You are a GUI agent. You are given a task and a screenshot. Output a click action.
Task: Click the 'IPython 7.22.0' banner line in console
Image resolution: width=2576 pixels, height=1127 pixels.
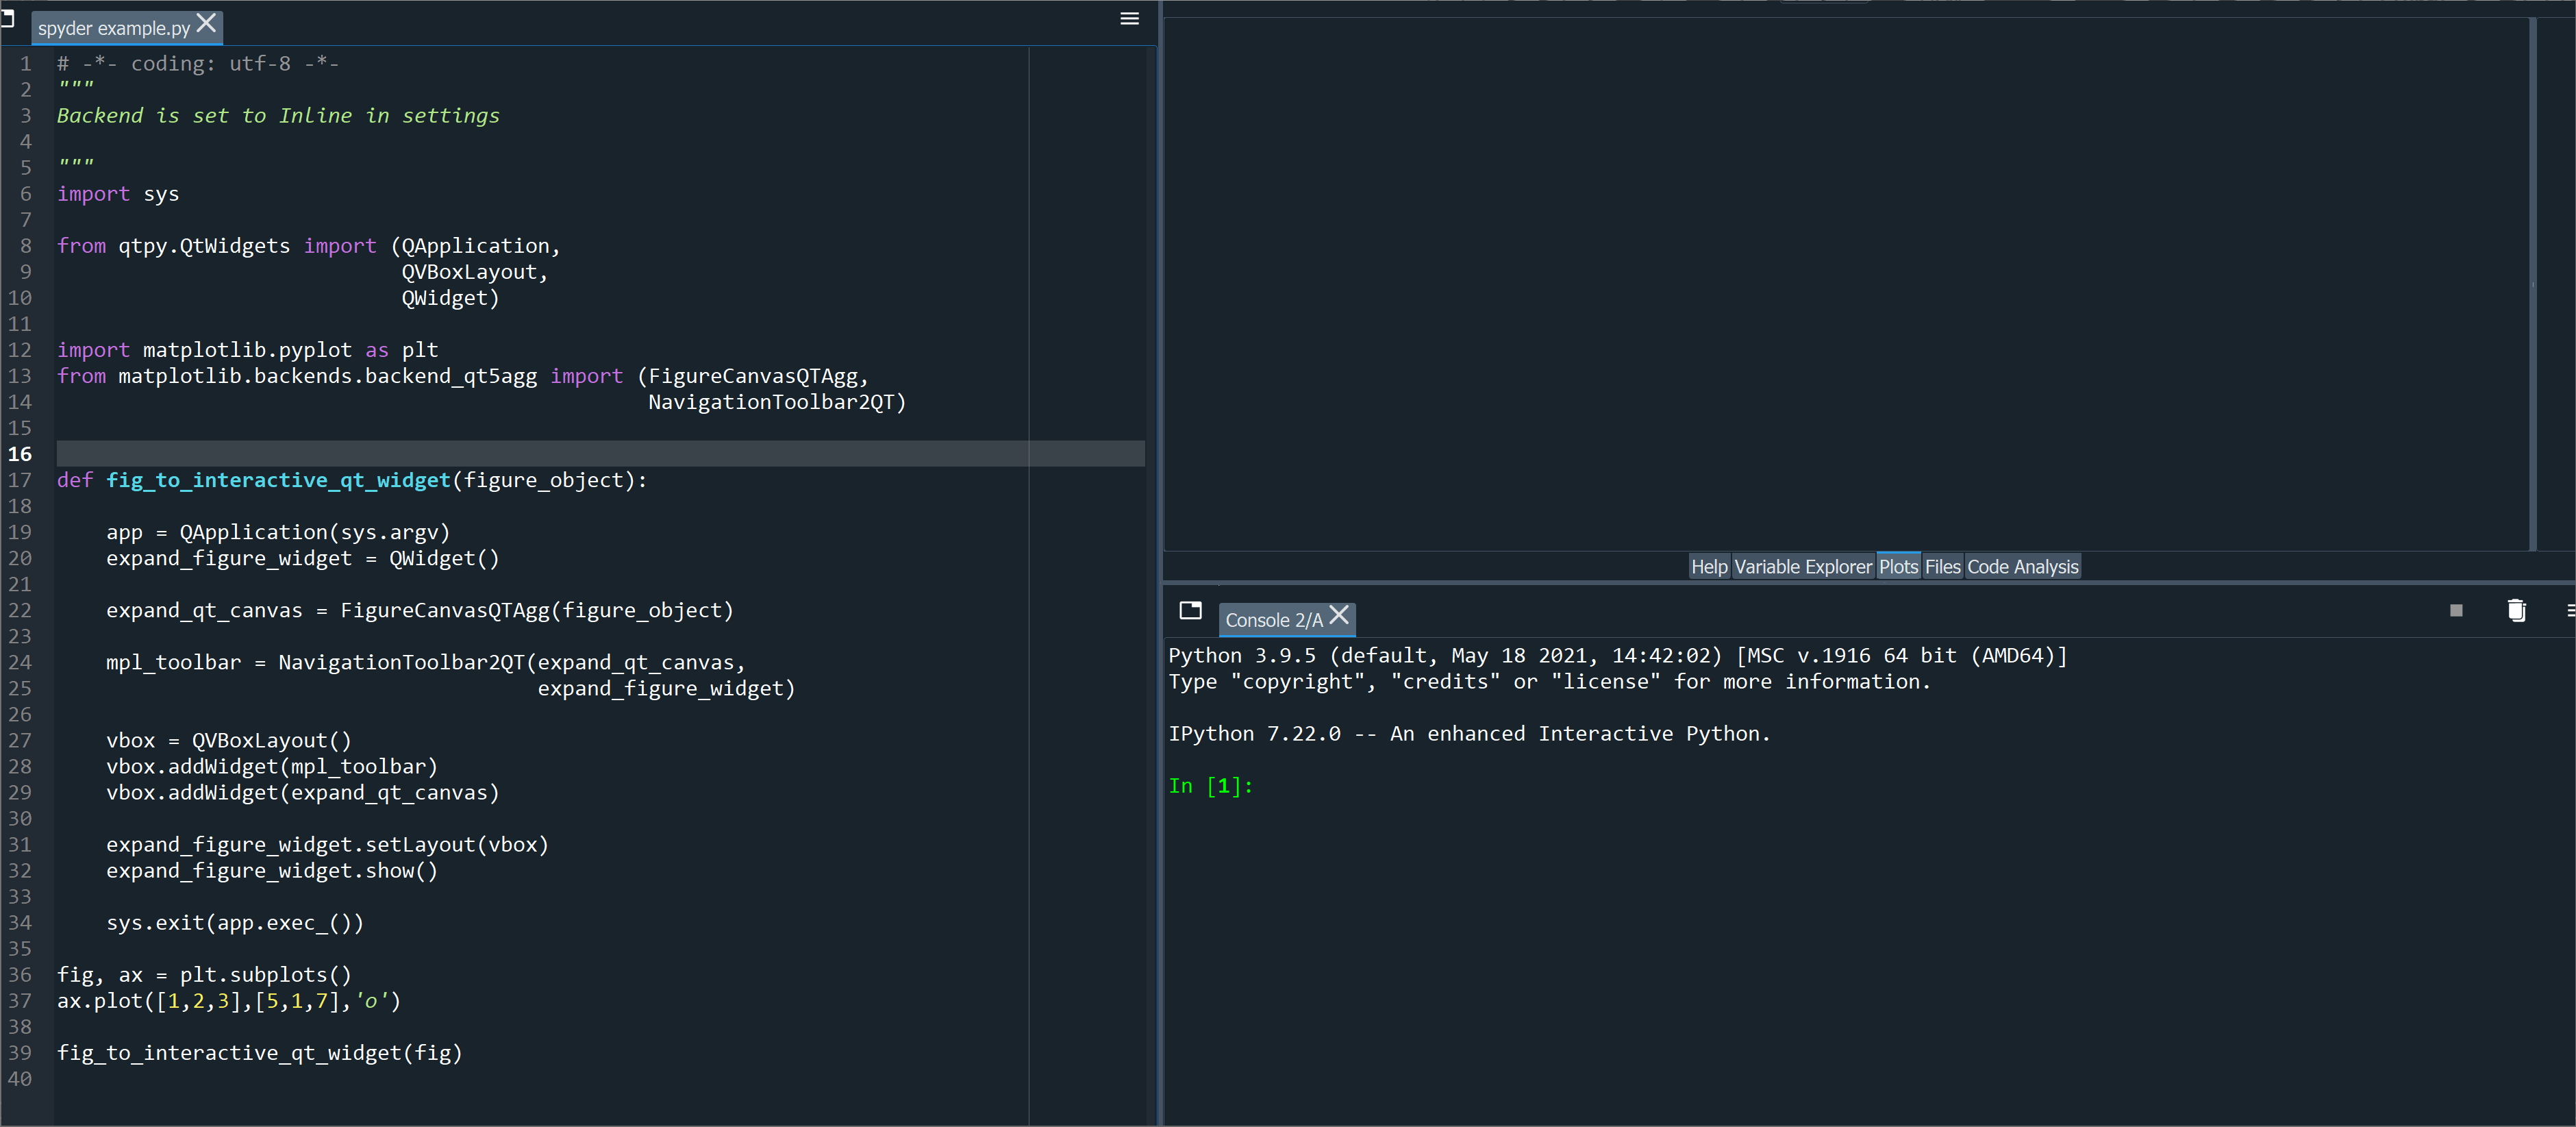(x=1469, y=734)
